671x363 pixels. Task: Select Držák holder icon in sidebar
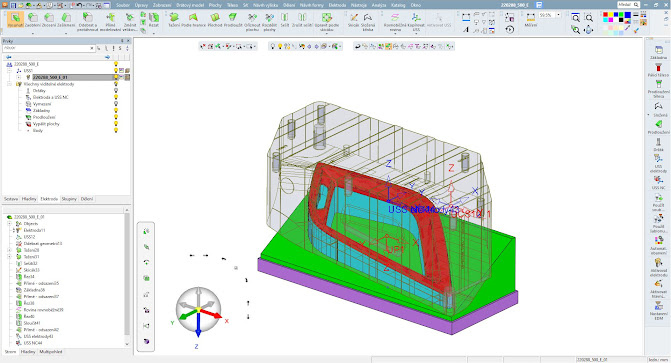pos(659,144)
